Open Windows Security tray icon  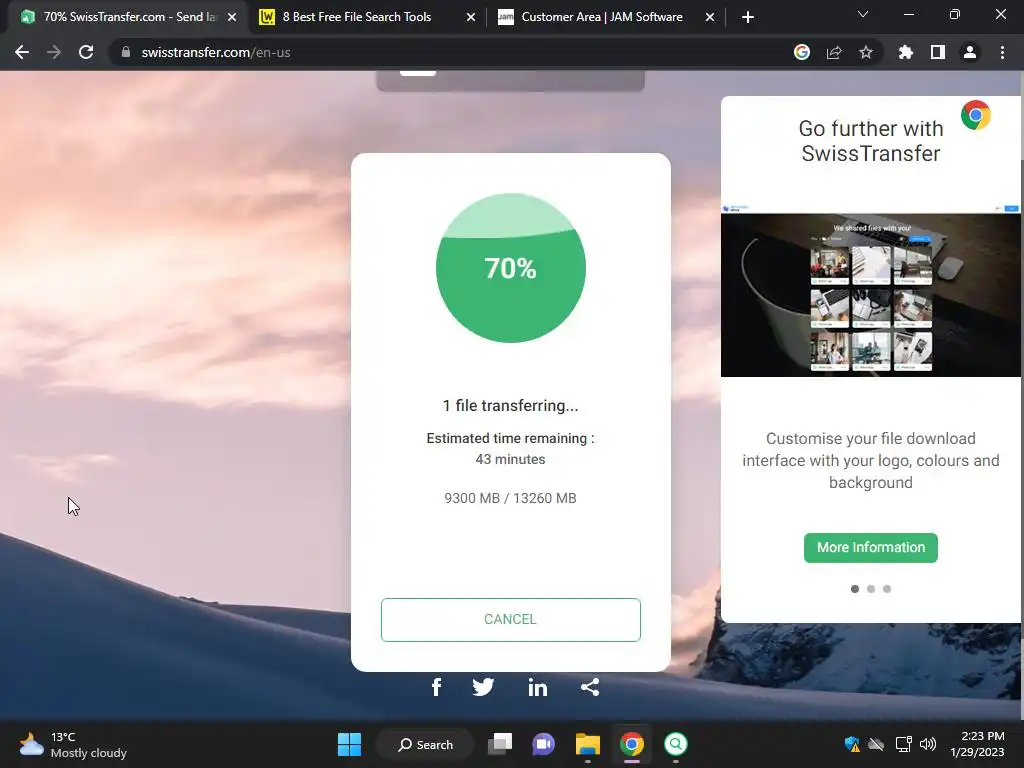(852, 744)
